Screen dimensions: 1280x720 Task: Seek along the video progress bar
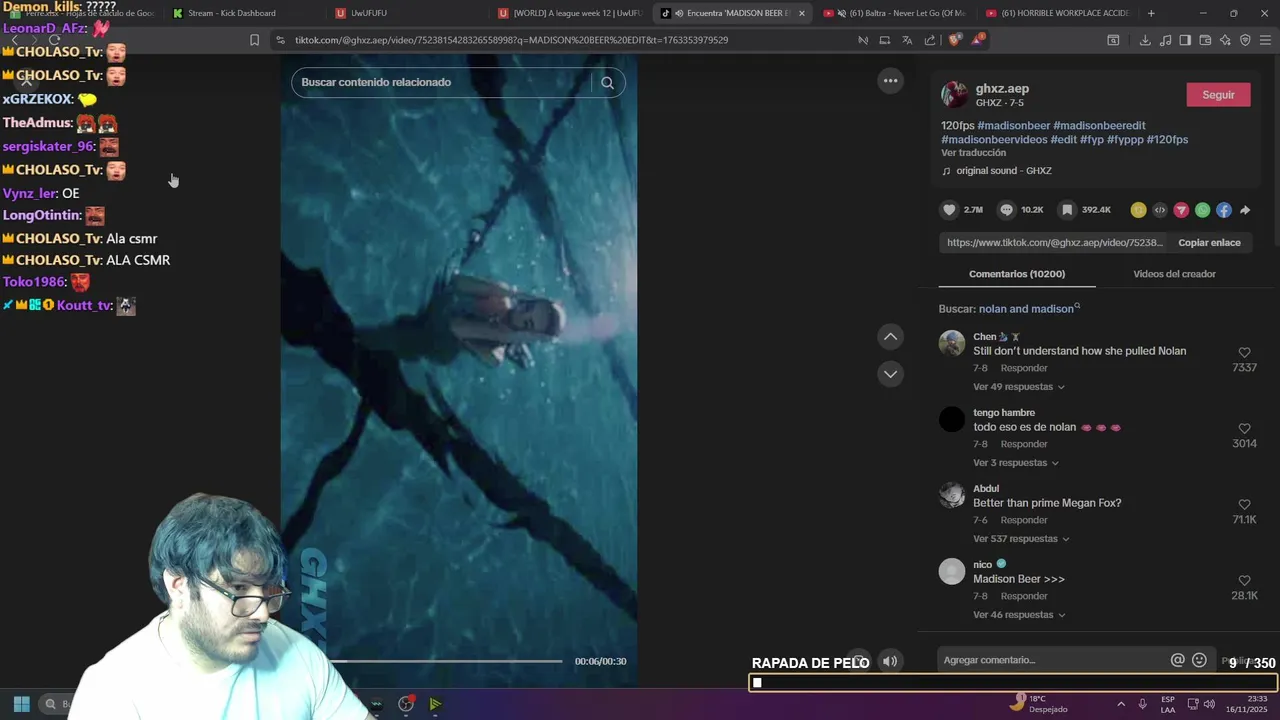coord(445,661)
